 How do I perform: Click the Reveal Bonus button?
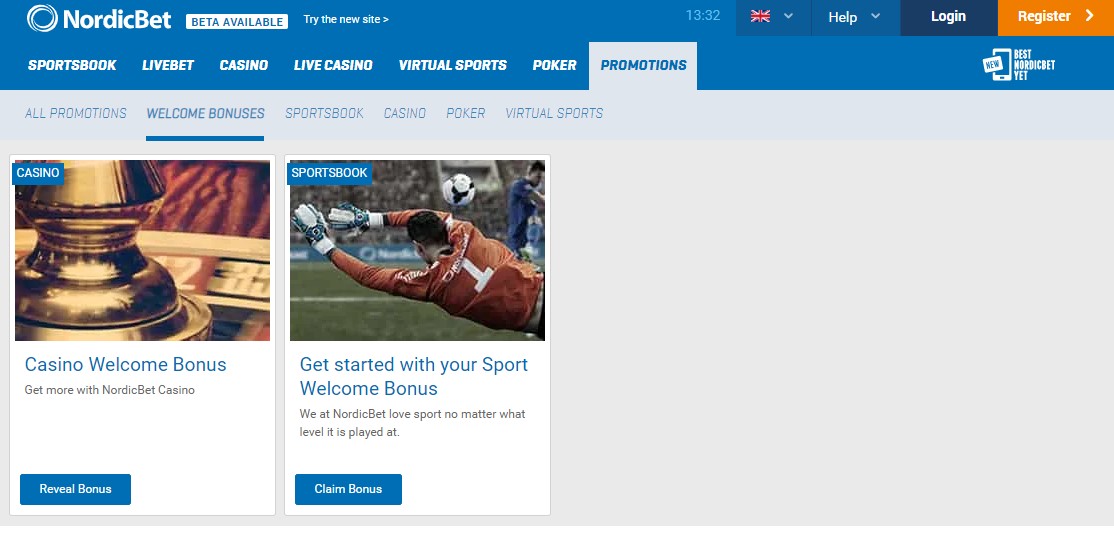75,489
